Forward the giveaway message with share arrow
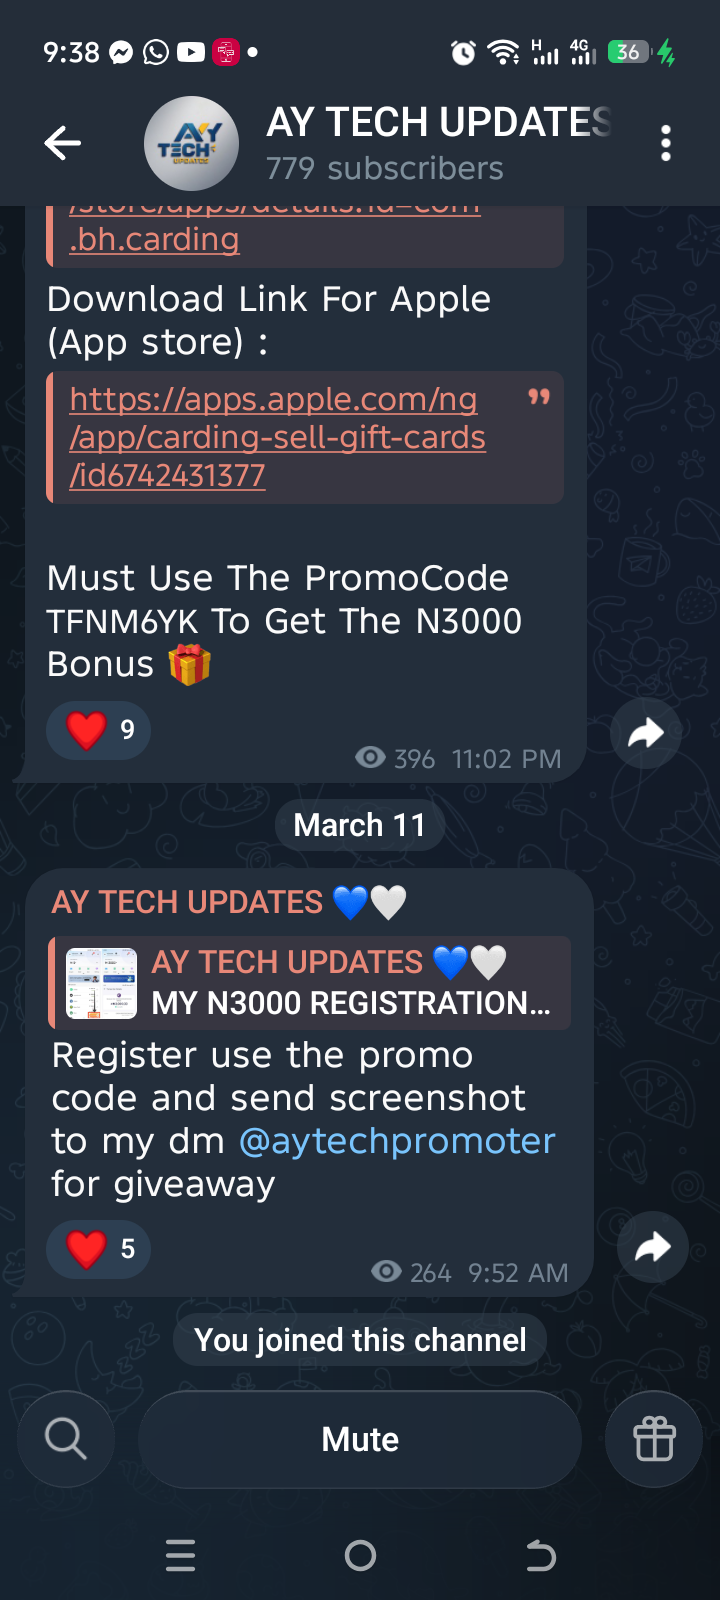This screenshot has height=1600, width=720. 652,1247
